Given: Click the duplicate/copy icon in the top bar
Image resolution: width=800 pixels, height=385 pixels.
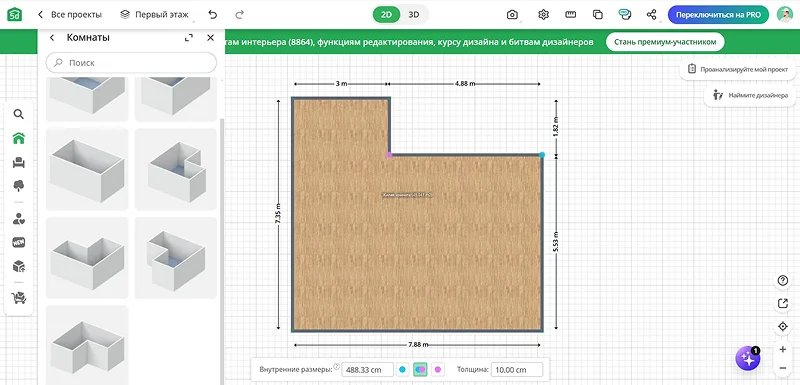Looking at the screenshot, I should click(x=597, y=15).
